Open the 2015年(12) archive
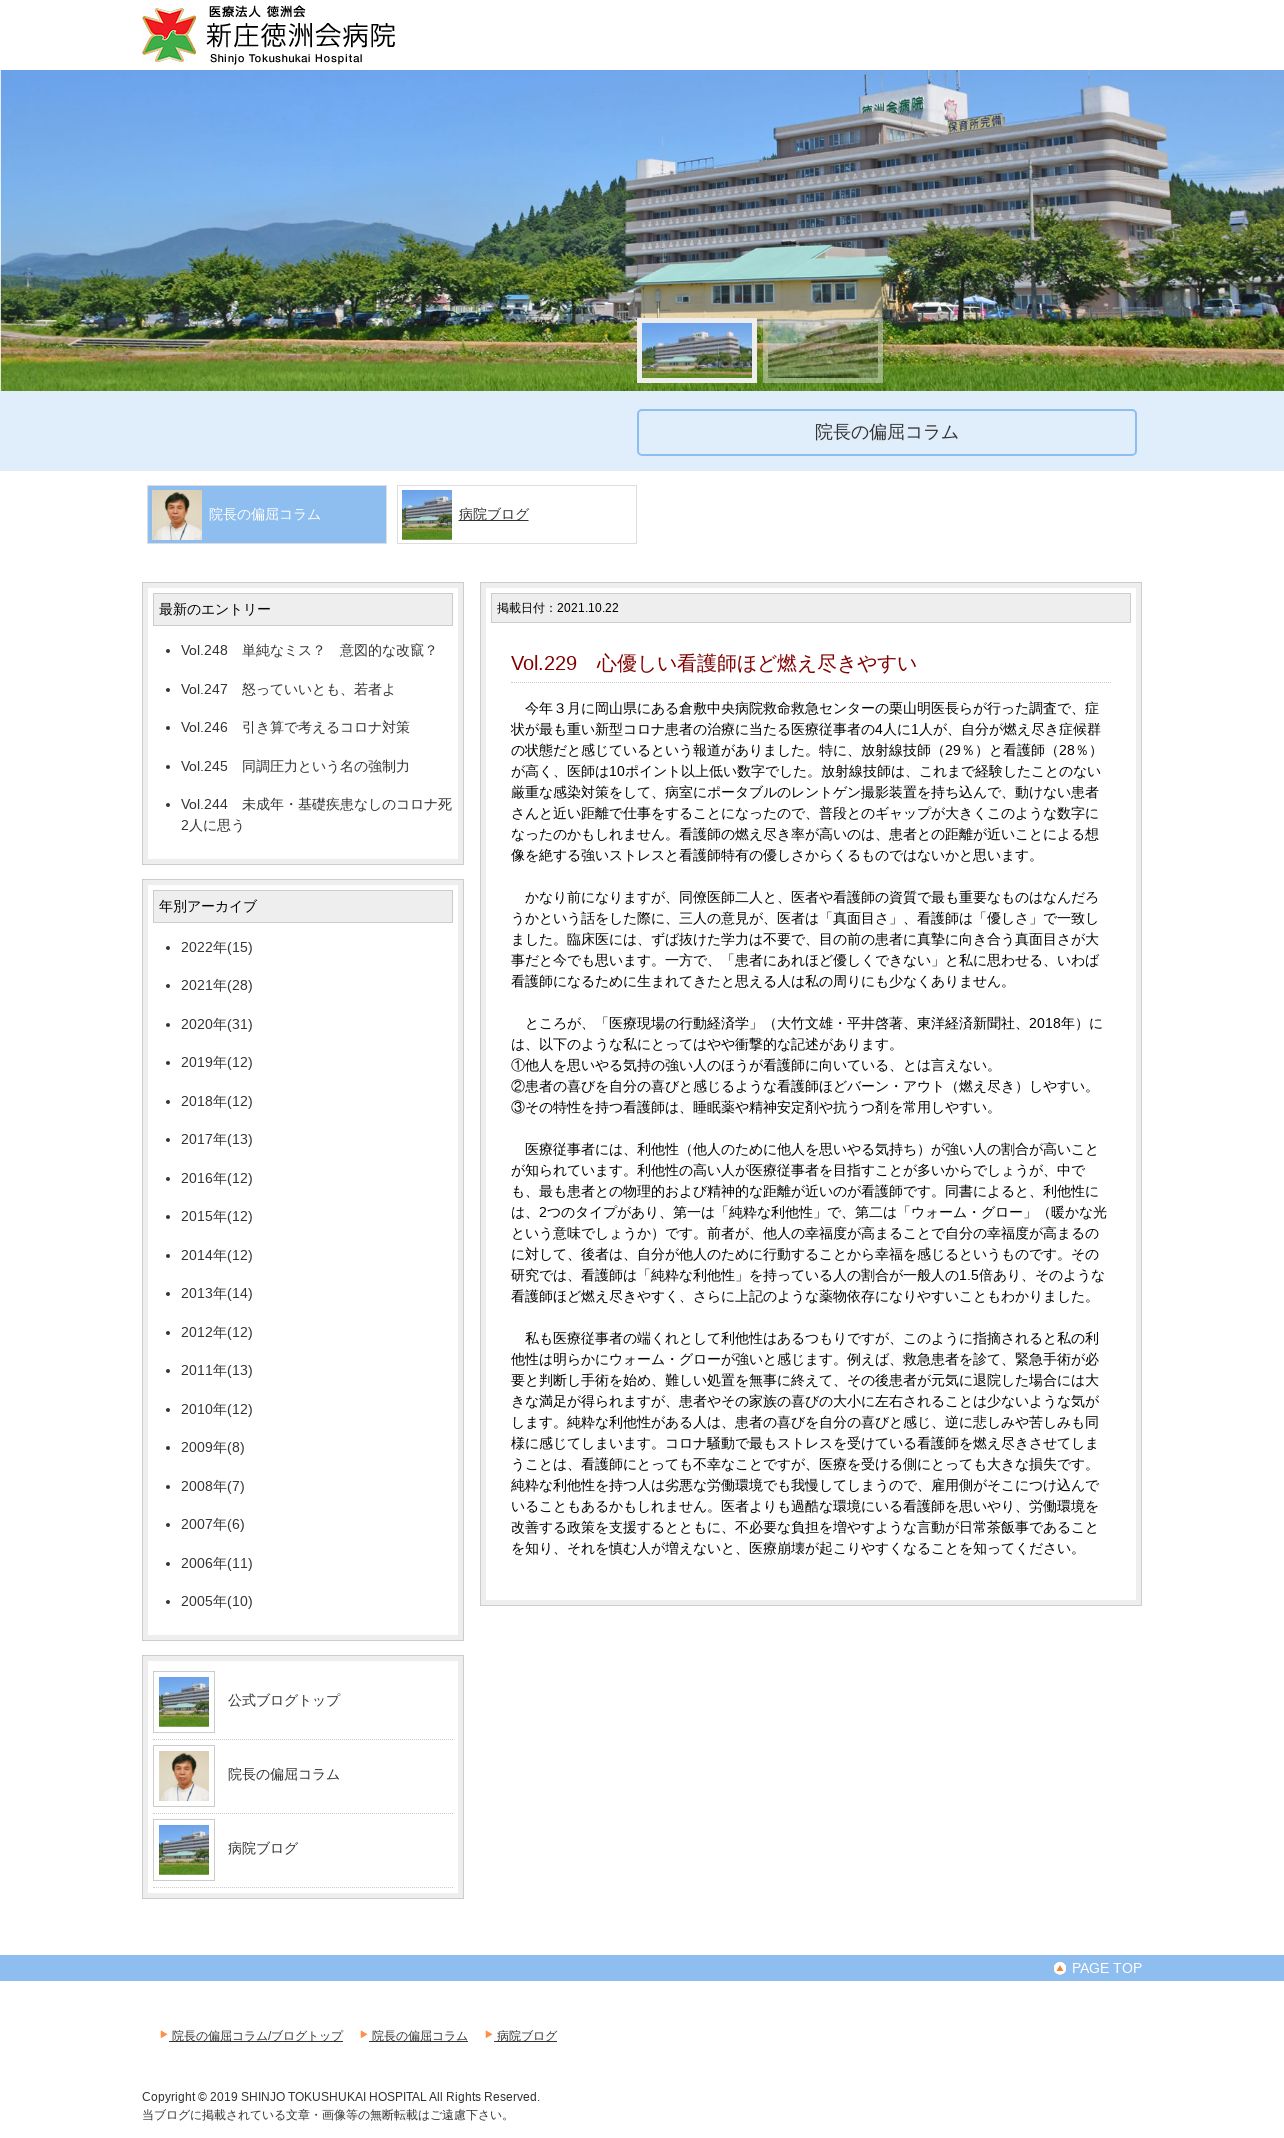1284x2138 pixels. [217, 1217]
